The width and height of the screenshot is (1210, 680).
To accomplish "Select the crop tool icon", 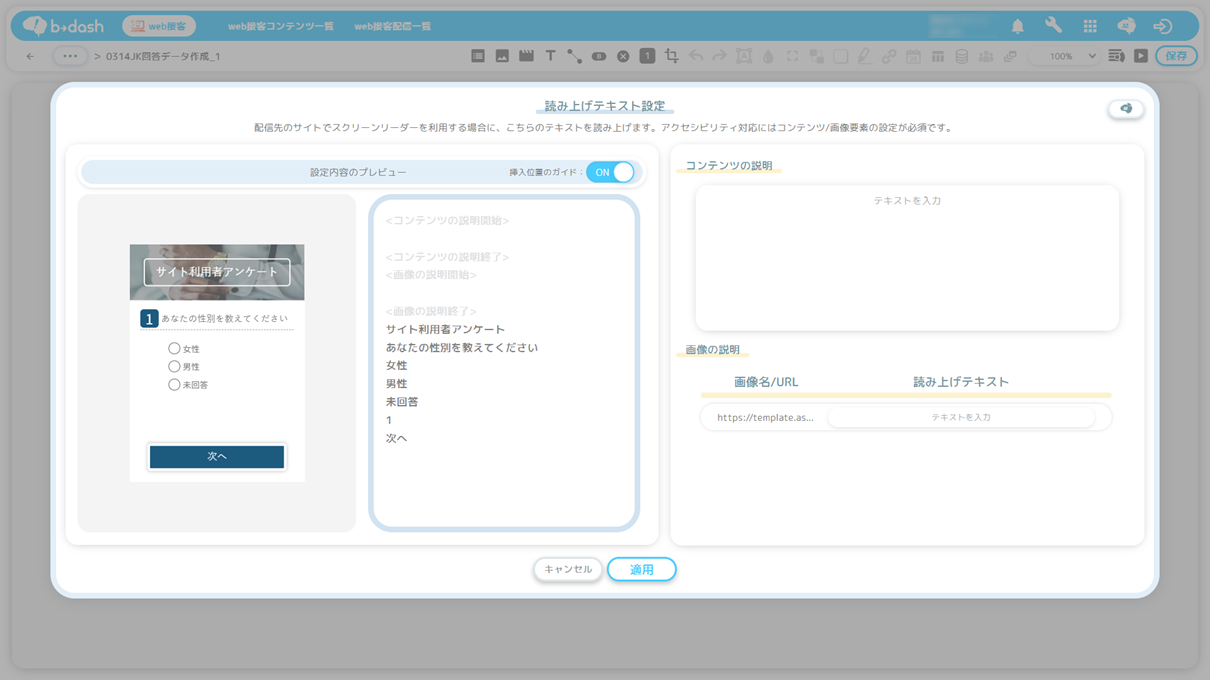I will [x=671, y=57].
